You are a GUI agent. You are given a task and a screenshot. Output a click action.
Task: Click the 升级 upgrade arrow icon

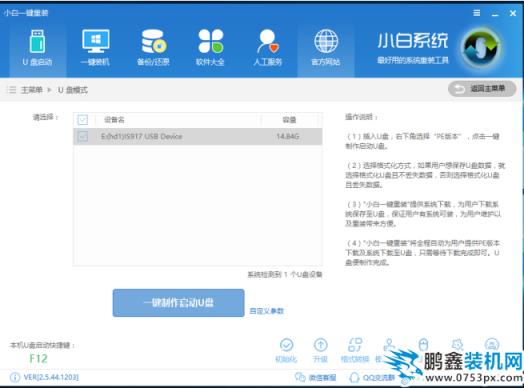tap(321, 345)
